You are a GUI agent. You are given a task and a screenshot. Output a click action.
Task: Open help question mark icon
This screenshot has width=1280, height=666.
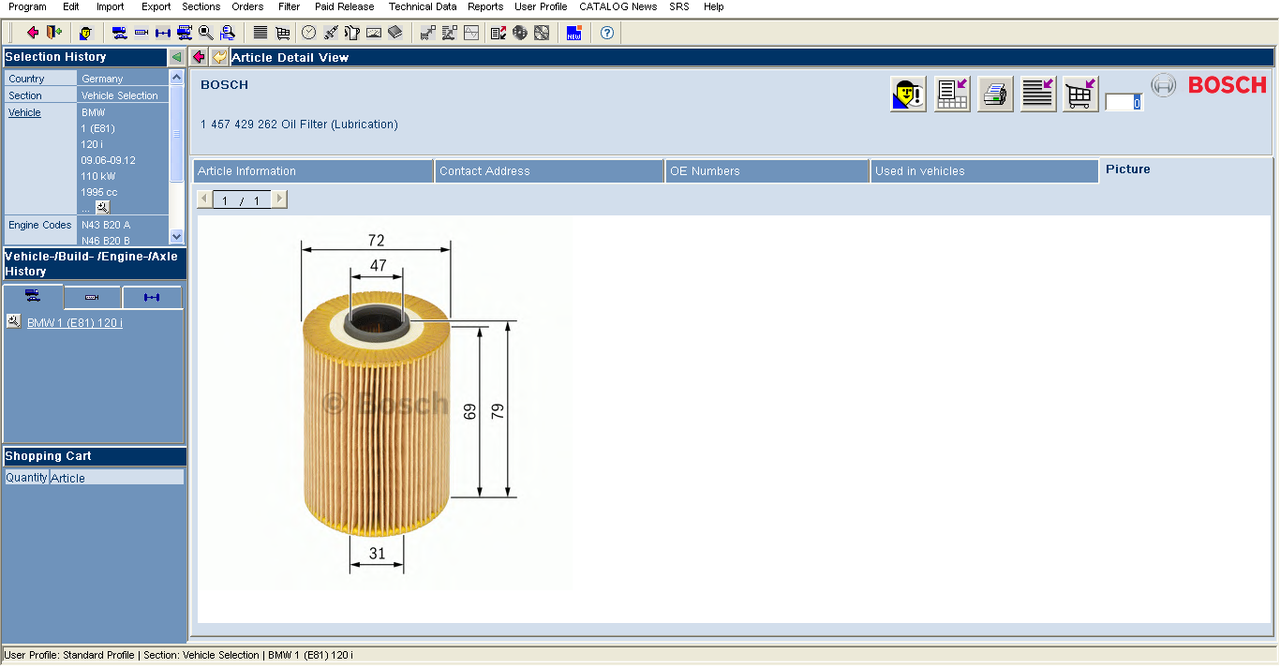click(607, 33)
